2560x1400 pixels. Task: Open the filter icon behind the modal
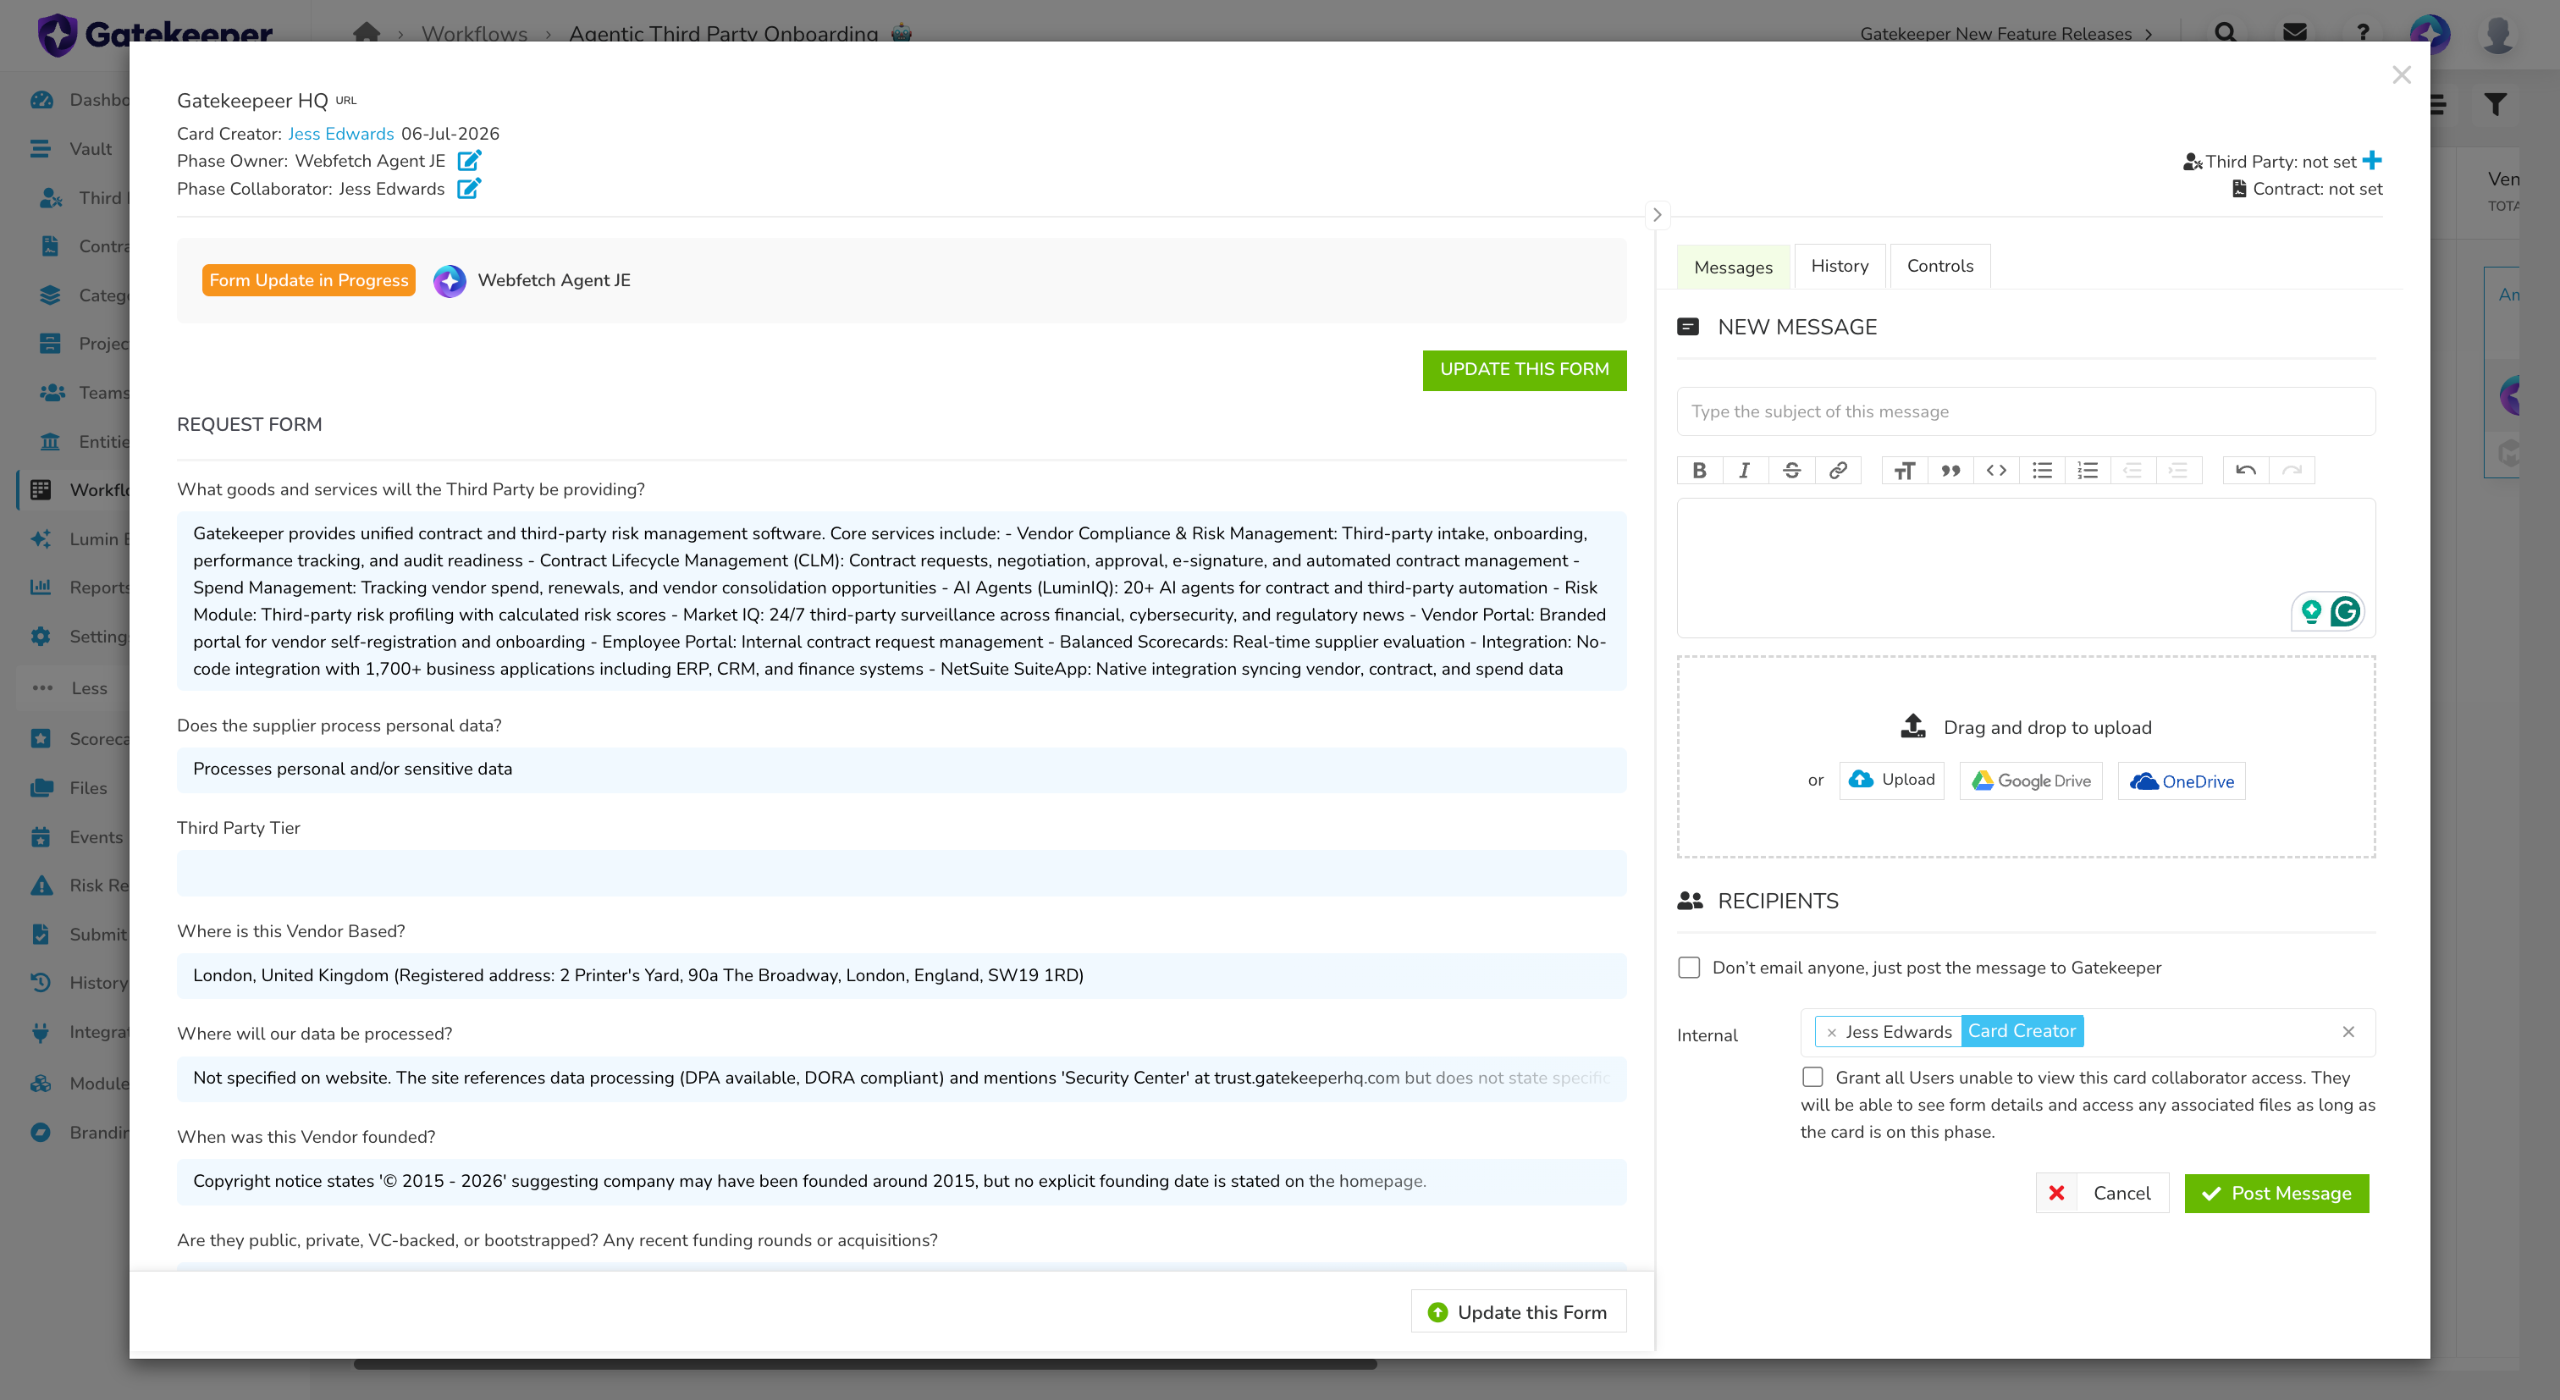(2495, 104)
